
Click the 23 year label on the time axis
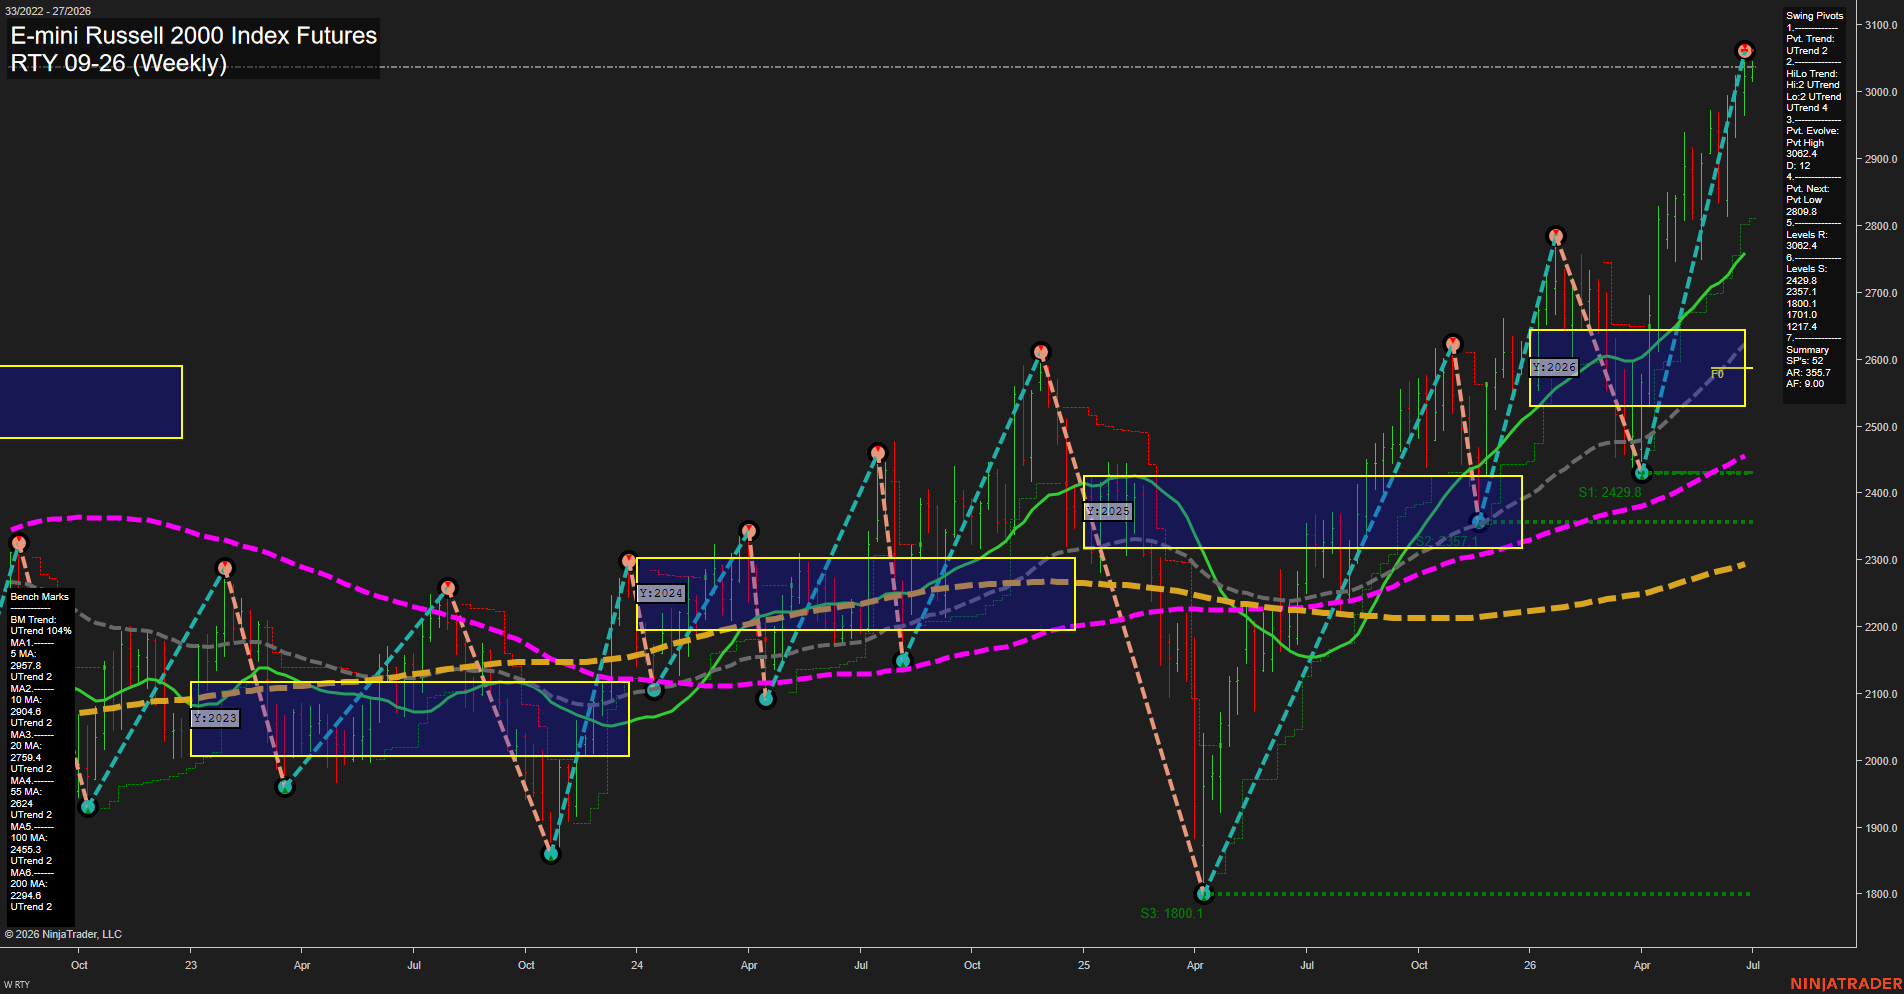[191, 965]
